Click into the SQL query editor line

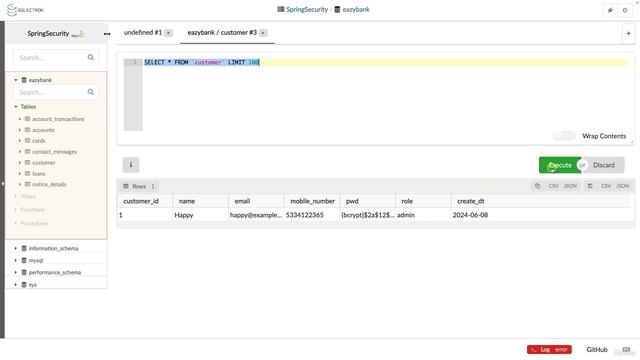click(x=386, y=62)
